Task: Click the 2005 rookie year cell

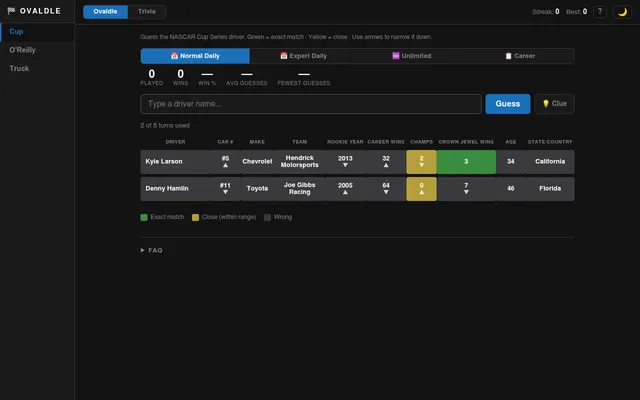Action: tap(345, 189)
